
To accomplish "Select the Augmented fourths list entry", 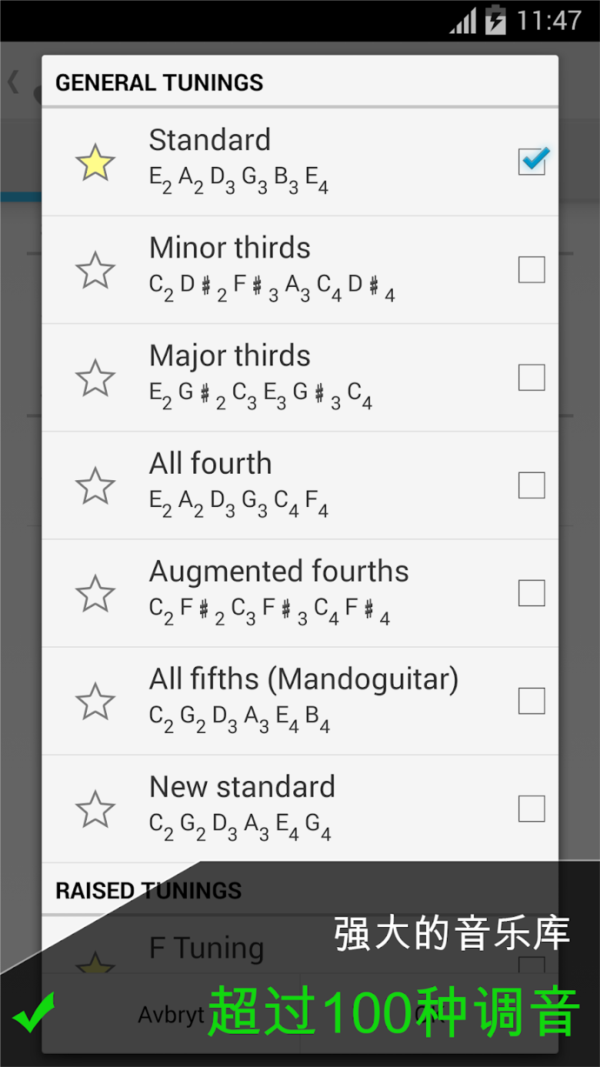I will click(300, 592).
